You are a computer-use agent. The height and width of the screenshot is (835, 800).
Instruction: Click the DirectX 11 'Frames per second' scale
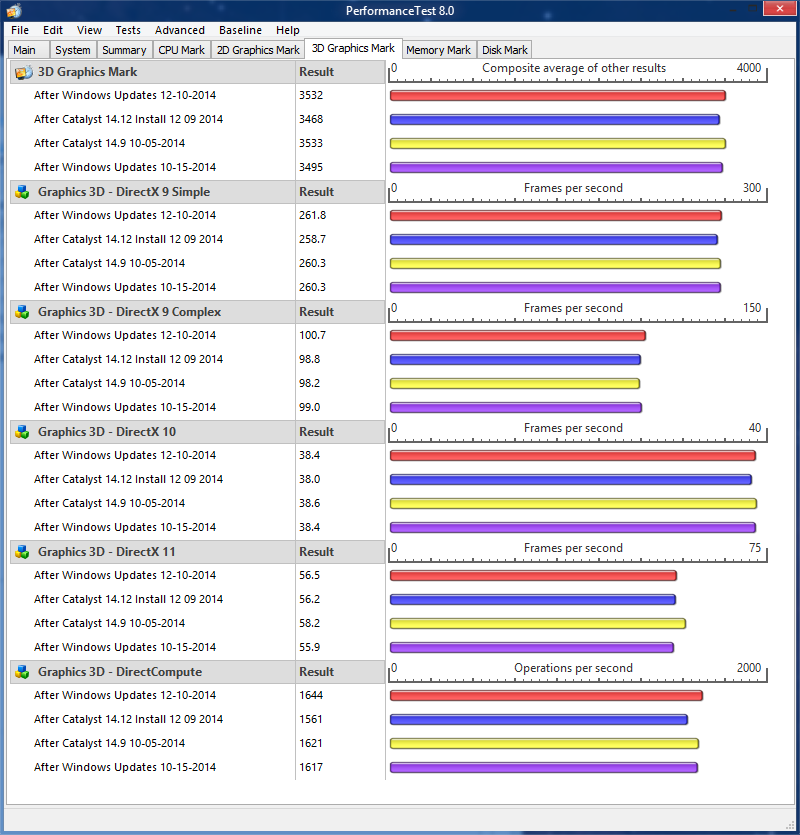[x=577, y=551]
